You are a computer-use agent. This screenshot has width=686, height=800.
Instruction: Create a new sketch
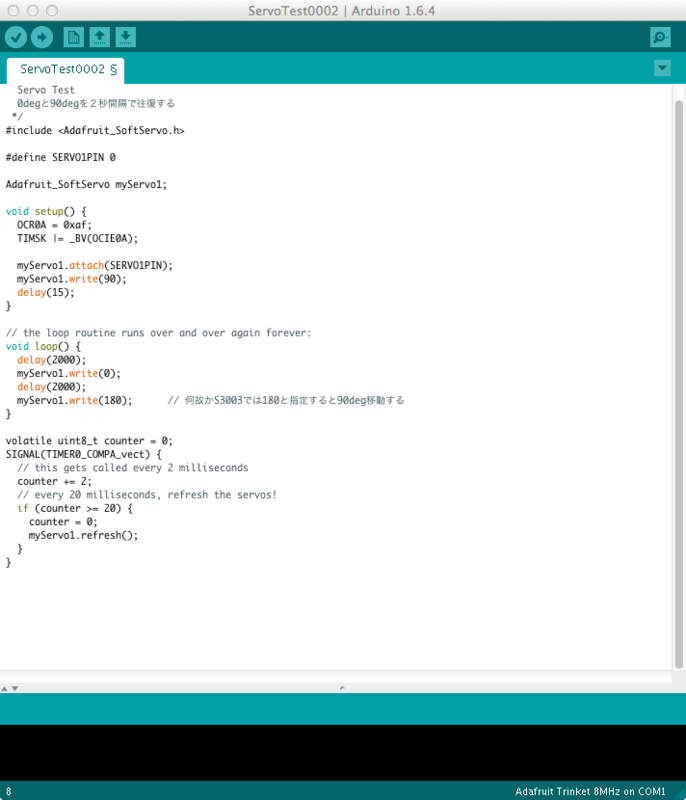click(x=73, y=37)
